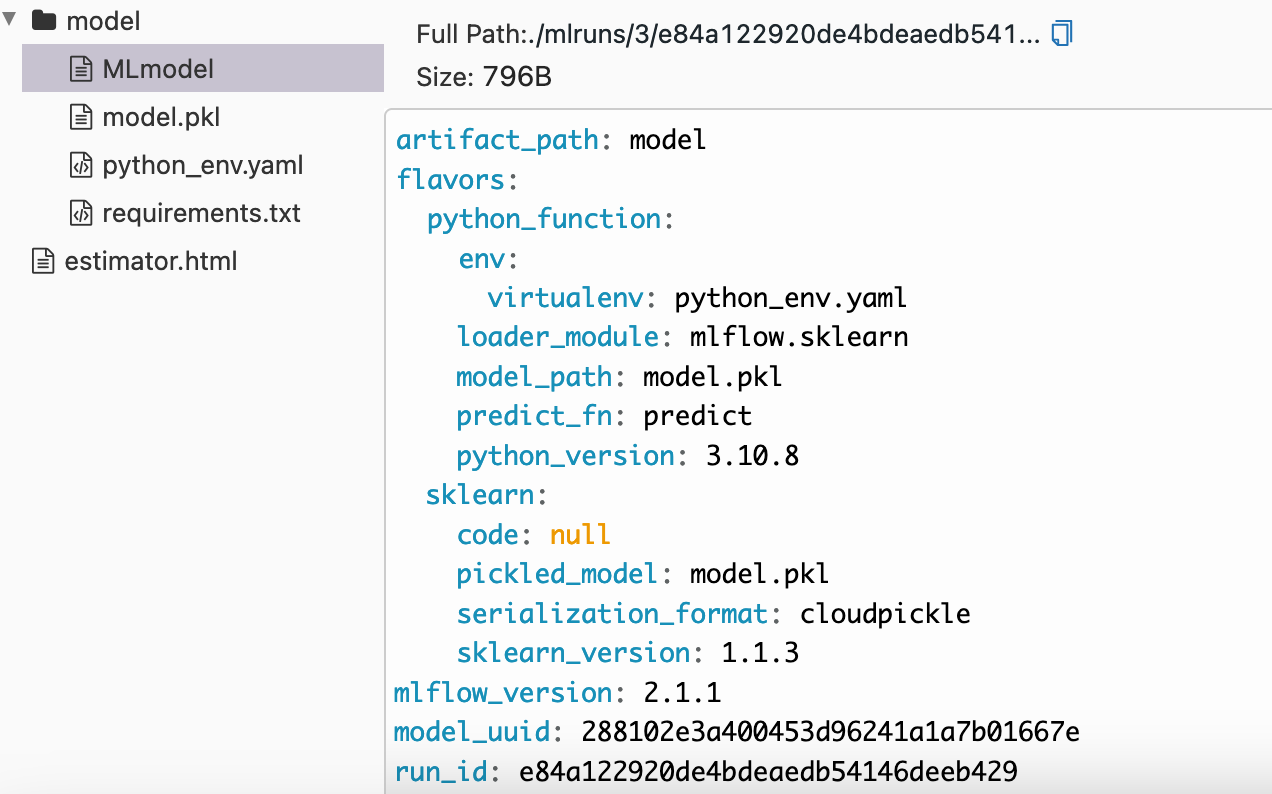
Task: Click the MLmodel file icon
Action: [80, 69]
